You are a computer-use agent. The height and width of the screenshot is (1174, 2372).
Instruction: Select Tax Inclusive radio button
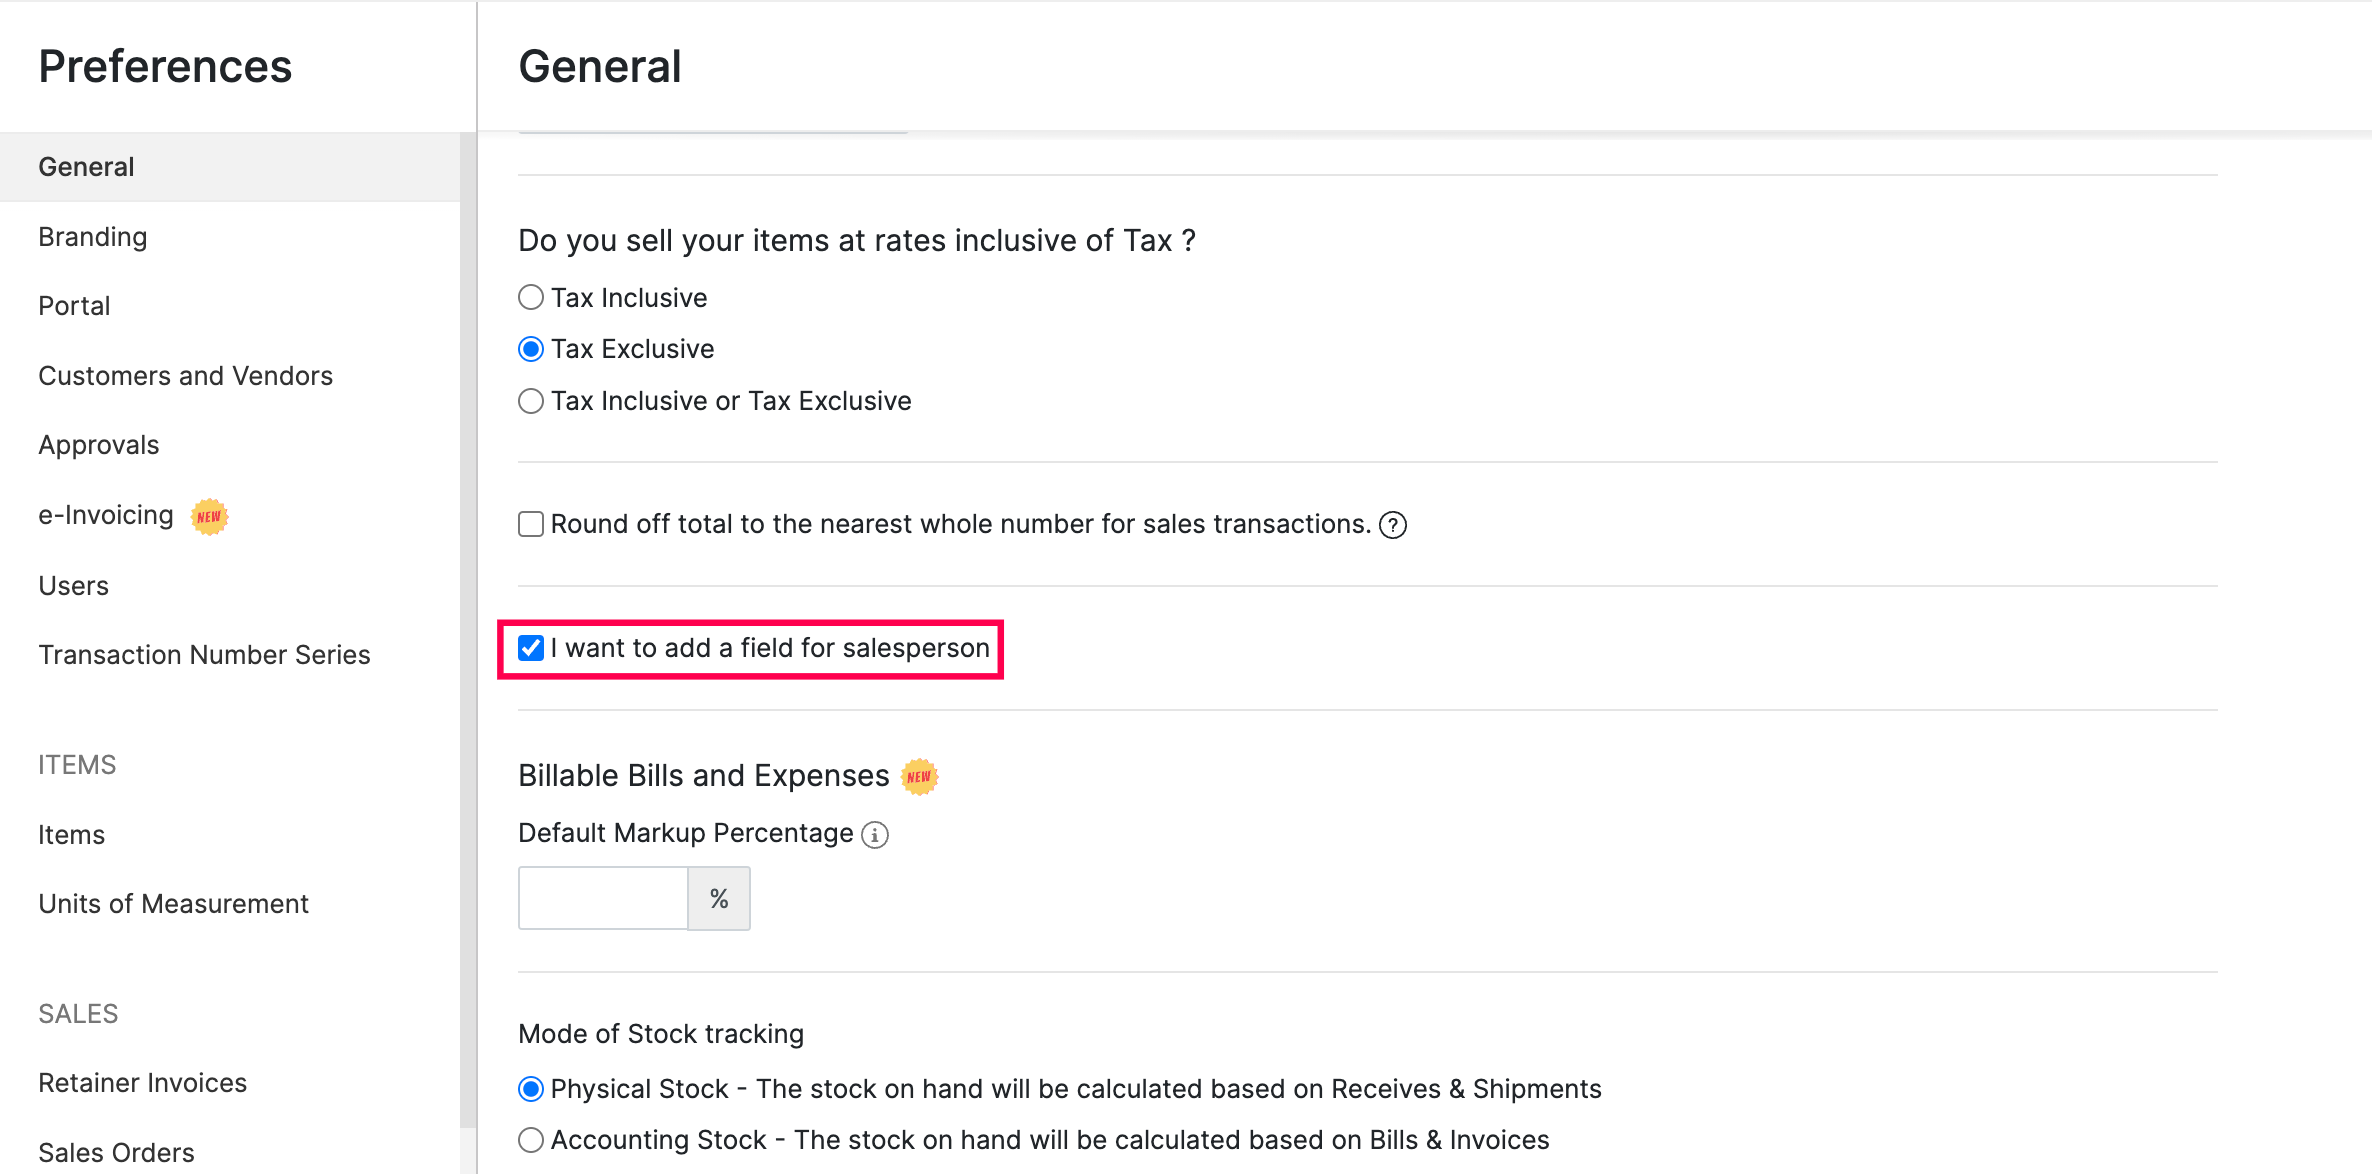click(x=532, y=295)
